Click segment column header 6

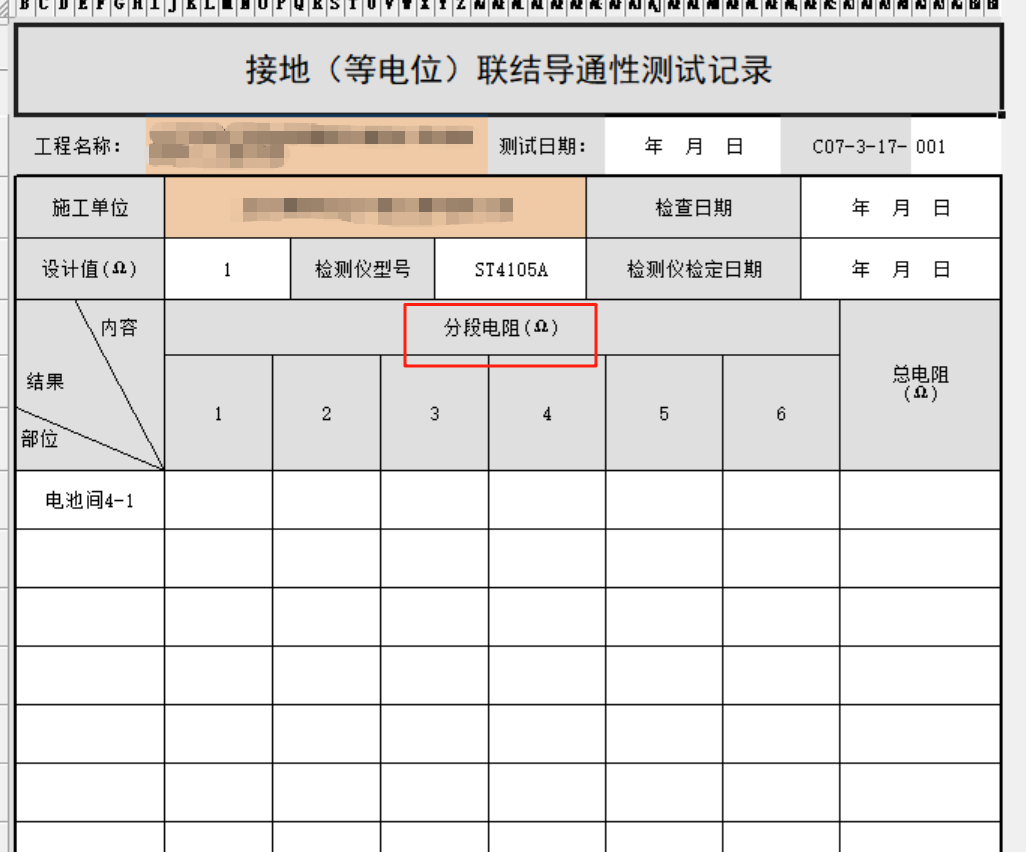coord(781,413)
